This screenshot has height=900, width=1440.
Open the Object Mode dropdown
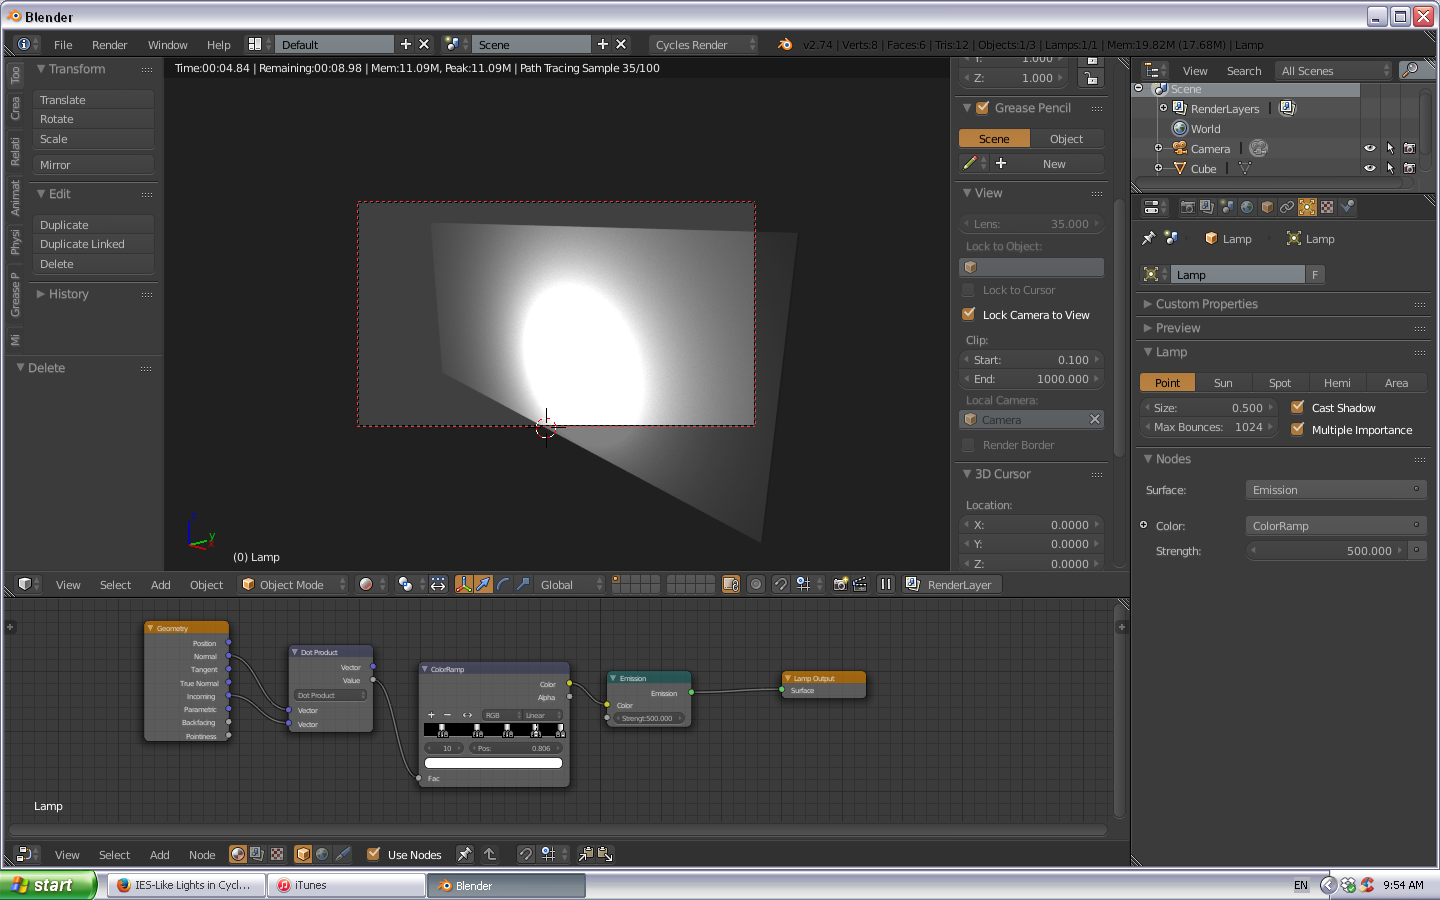[293, 584]
